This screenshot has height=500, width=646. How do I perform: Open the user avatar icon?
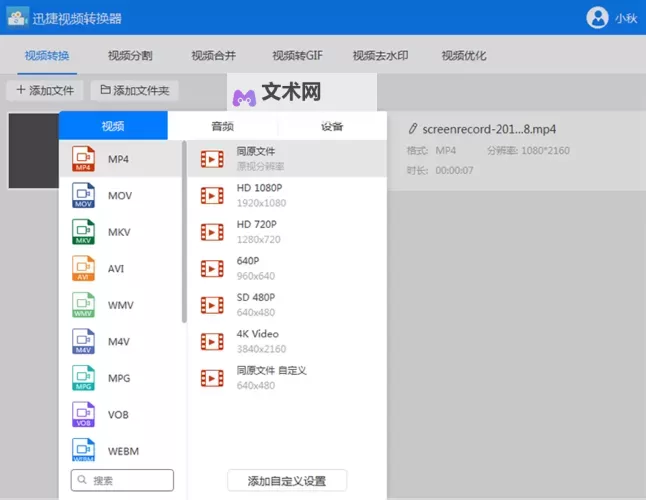point(597,18)
